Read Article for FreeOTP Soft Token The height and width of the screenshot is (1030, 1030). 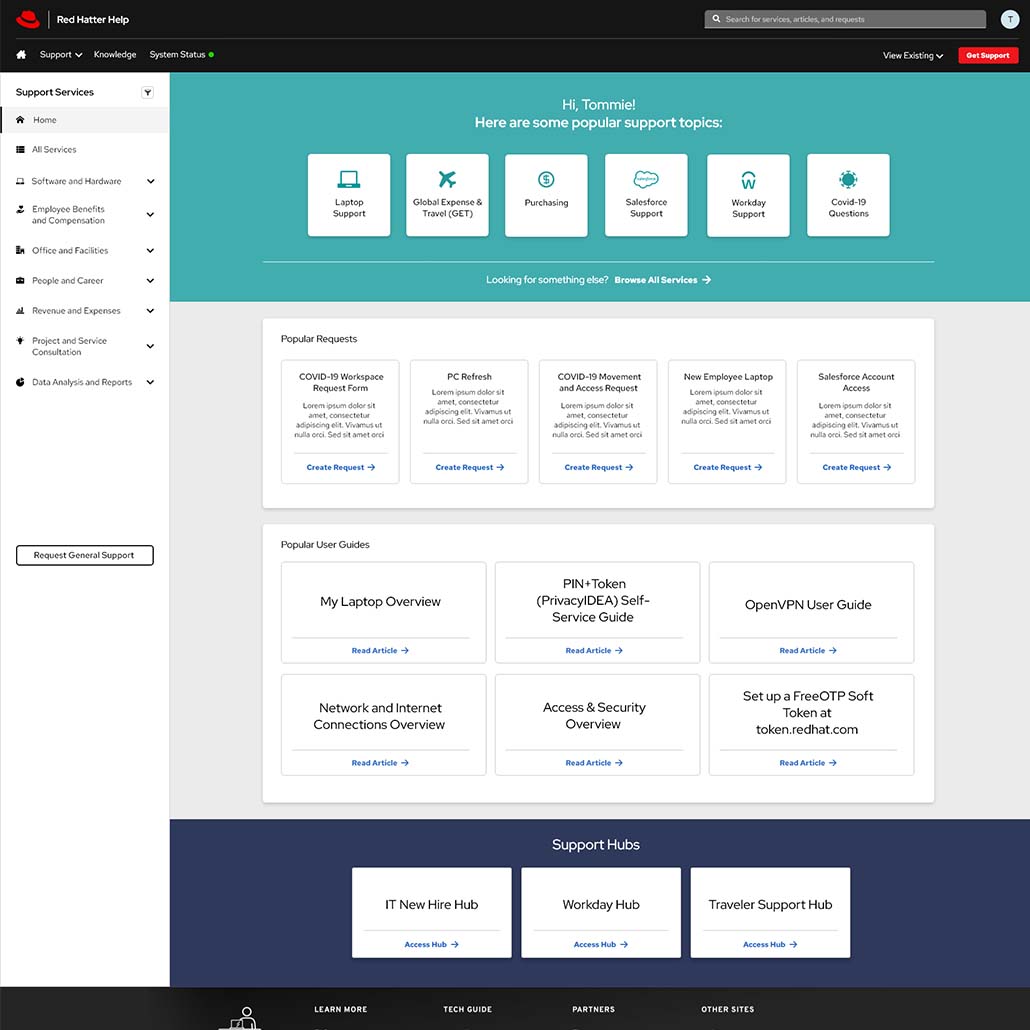807,763
